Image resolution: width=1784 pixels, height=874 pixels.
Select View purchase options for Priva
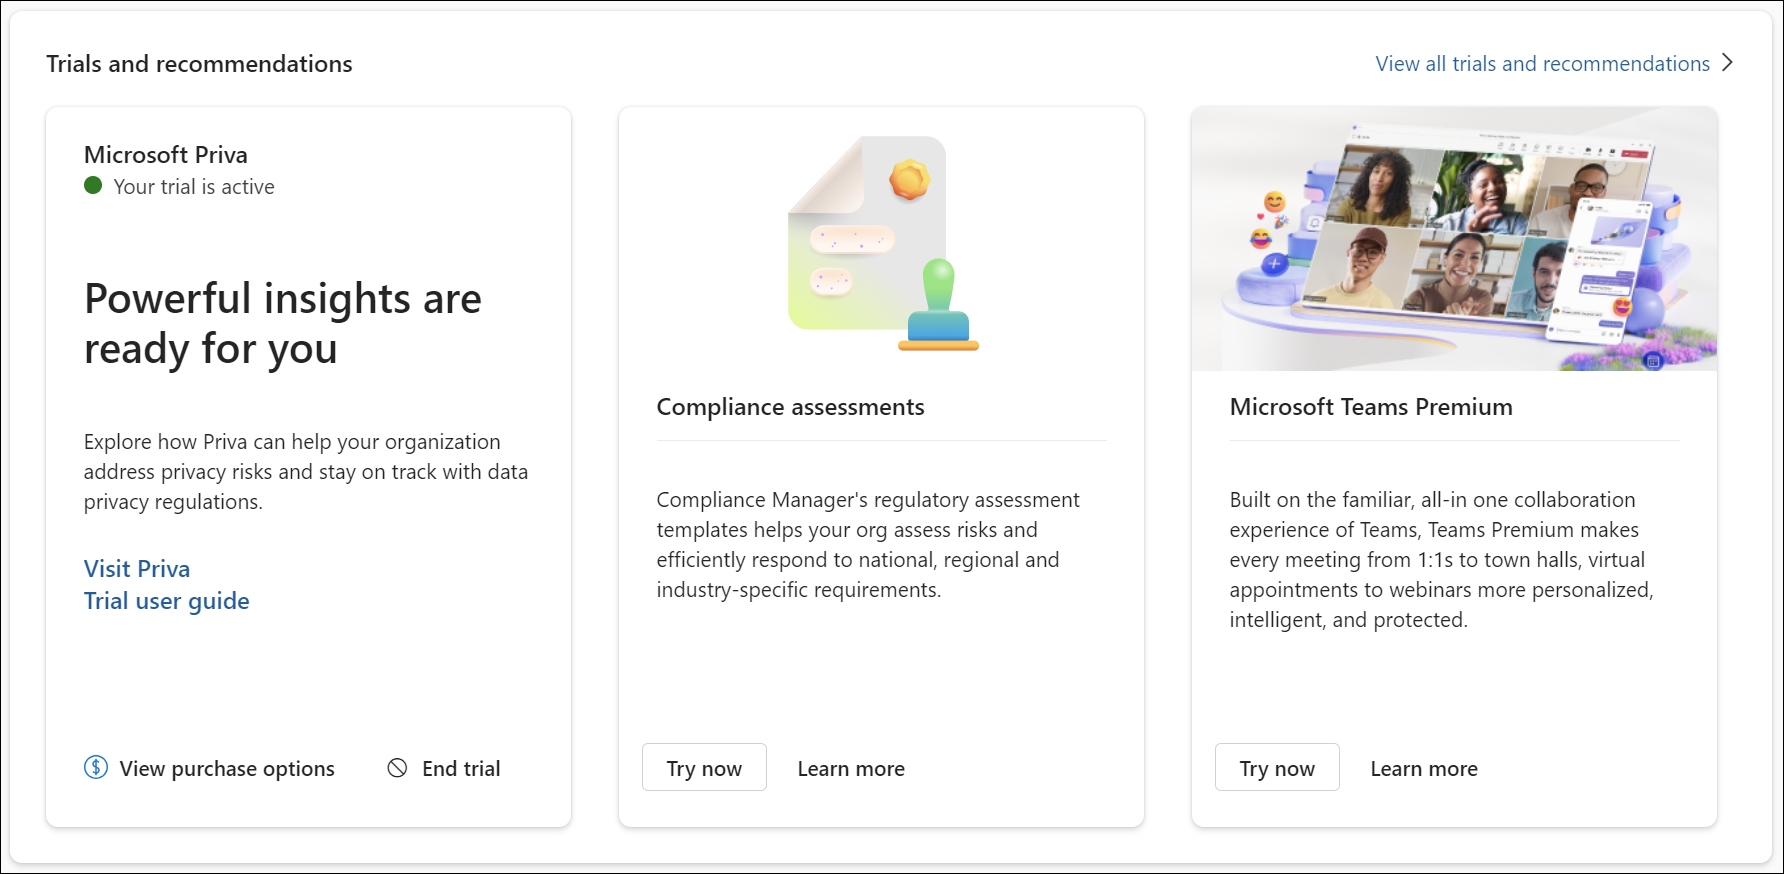[x=225, y=768]
